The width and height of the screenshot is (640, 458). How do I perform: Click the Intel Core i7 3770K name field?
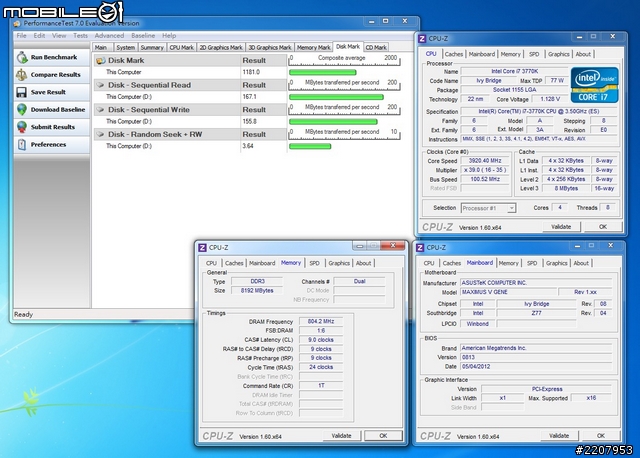click(514, 71)
